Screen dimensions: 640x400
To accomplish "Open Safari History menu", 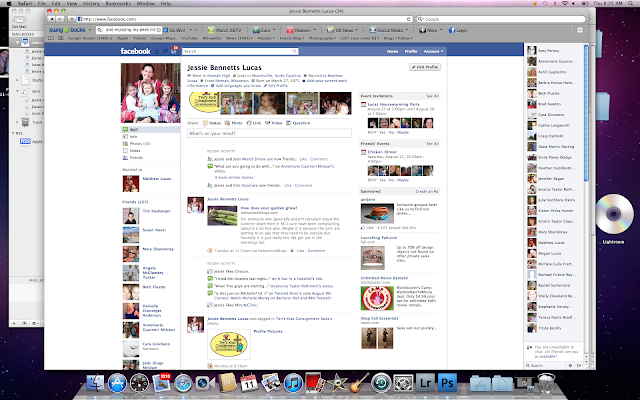I will (91, 3).
